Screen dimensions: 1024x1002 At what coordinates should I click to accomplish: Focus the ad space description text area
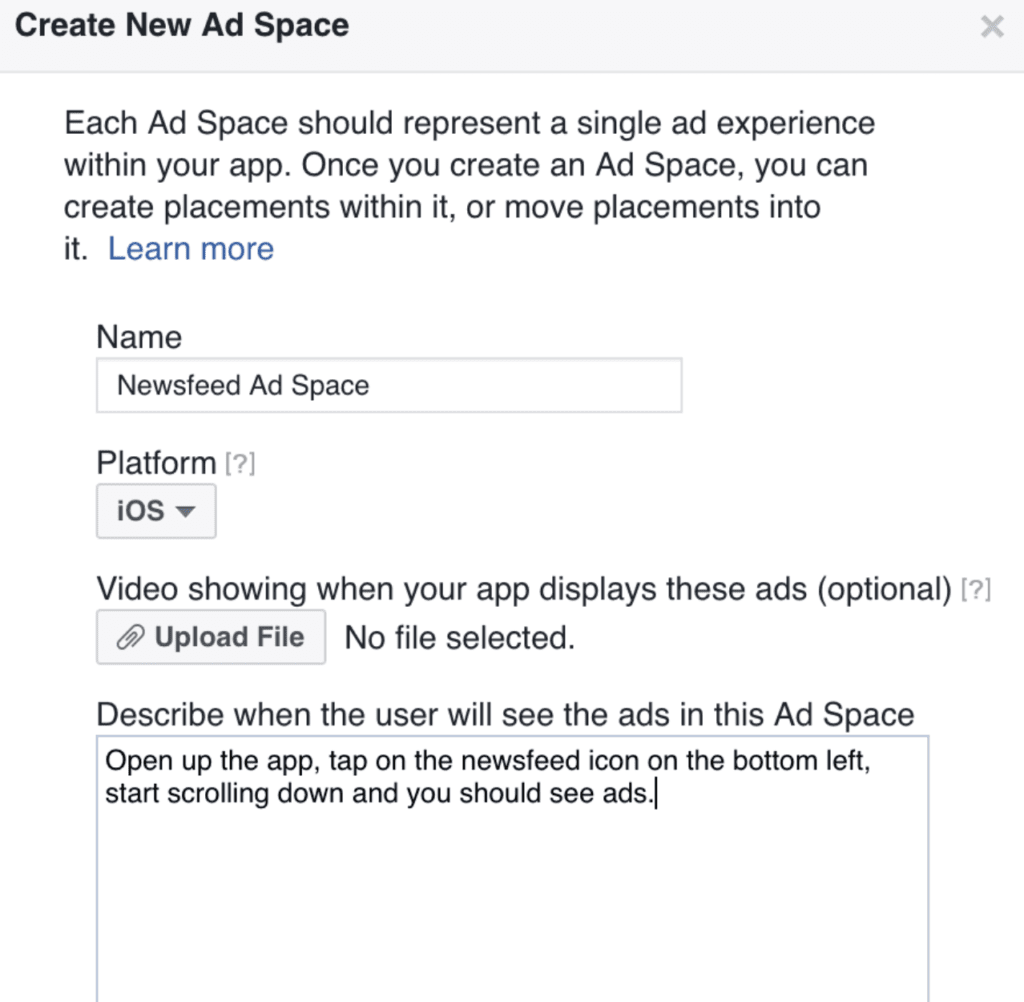pyautogui.click(x=513, y=869)
